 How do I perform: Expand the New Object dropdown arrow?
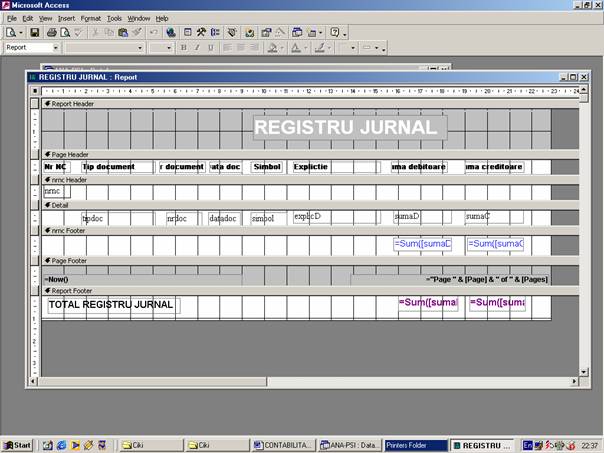(320, 33)
